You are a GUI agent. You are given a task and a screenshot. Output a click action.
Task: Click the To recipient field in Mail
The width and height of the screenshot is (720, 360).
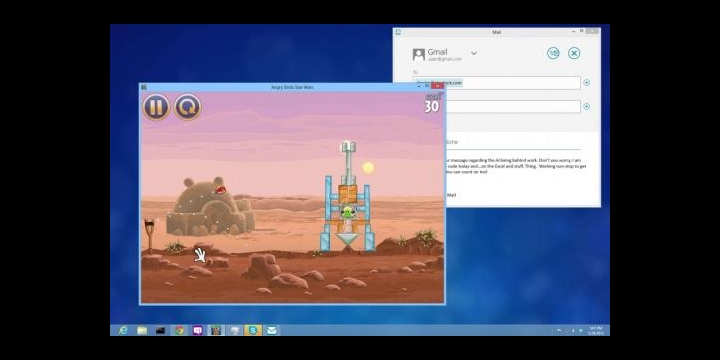[497, 83]
